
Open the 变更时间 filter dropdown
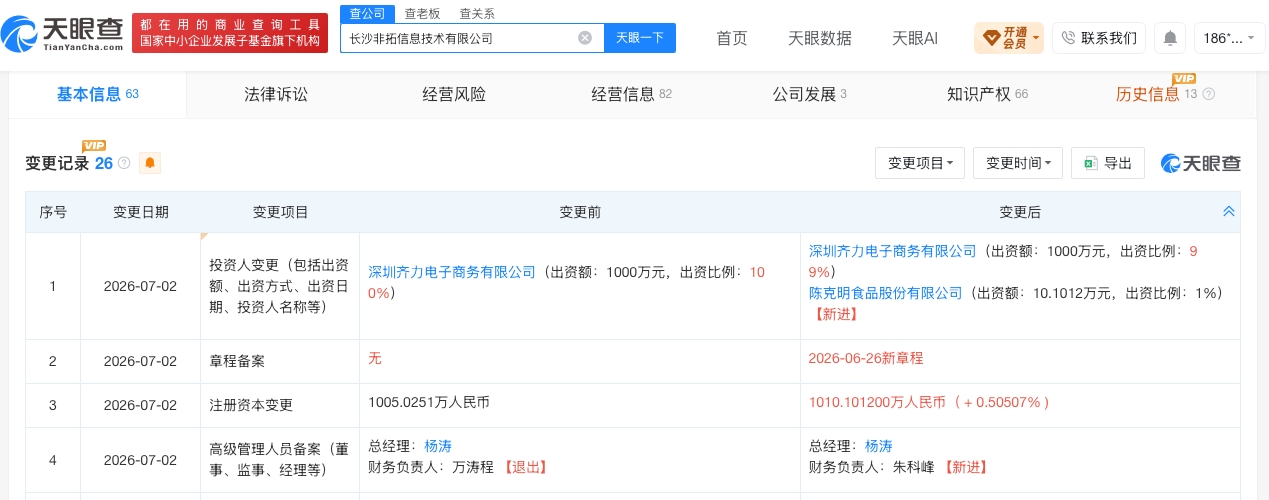pyautogui.click(x=1018, y=163)
